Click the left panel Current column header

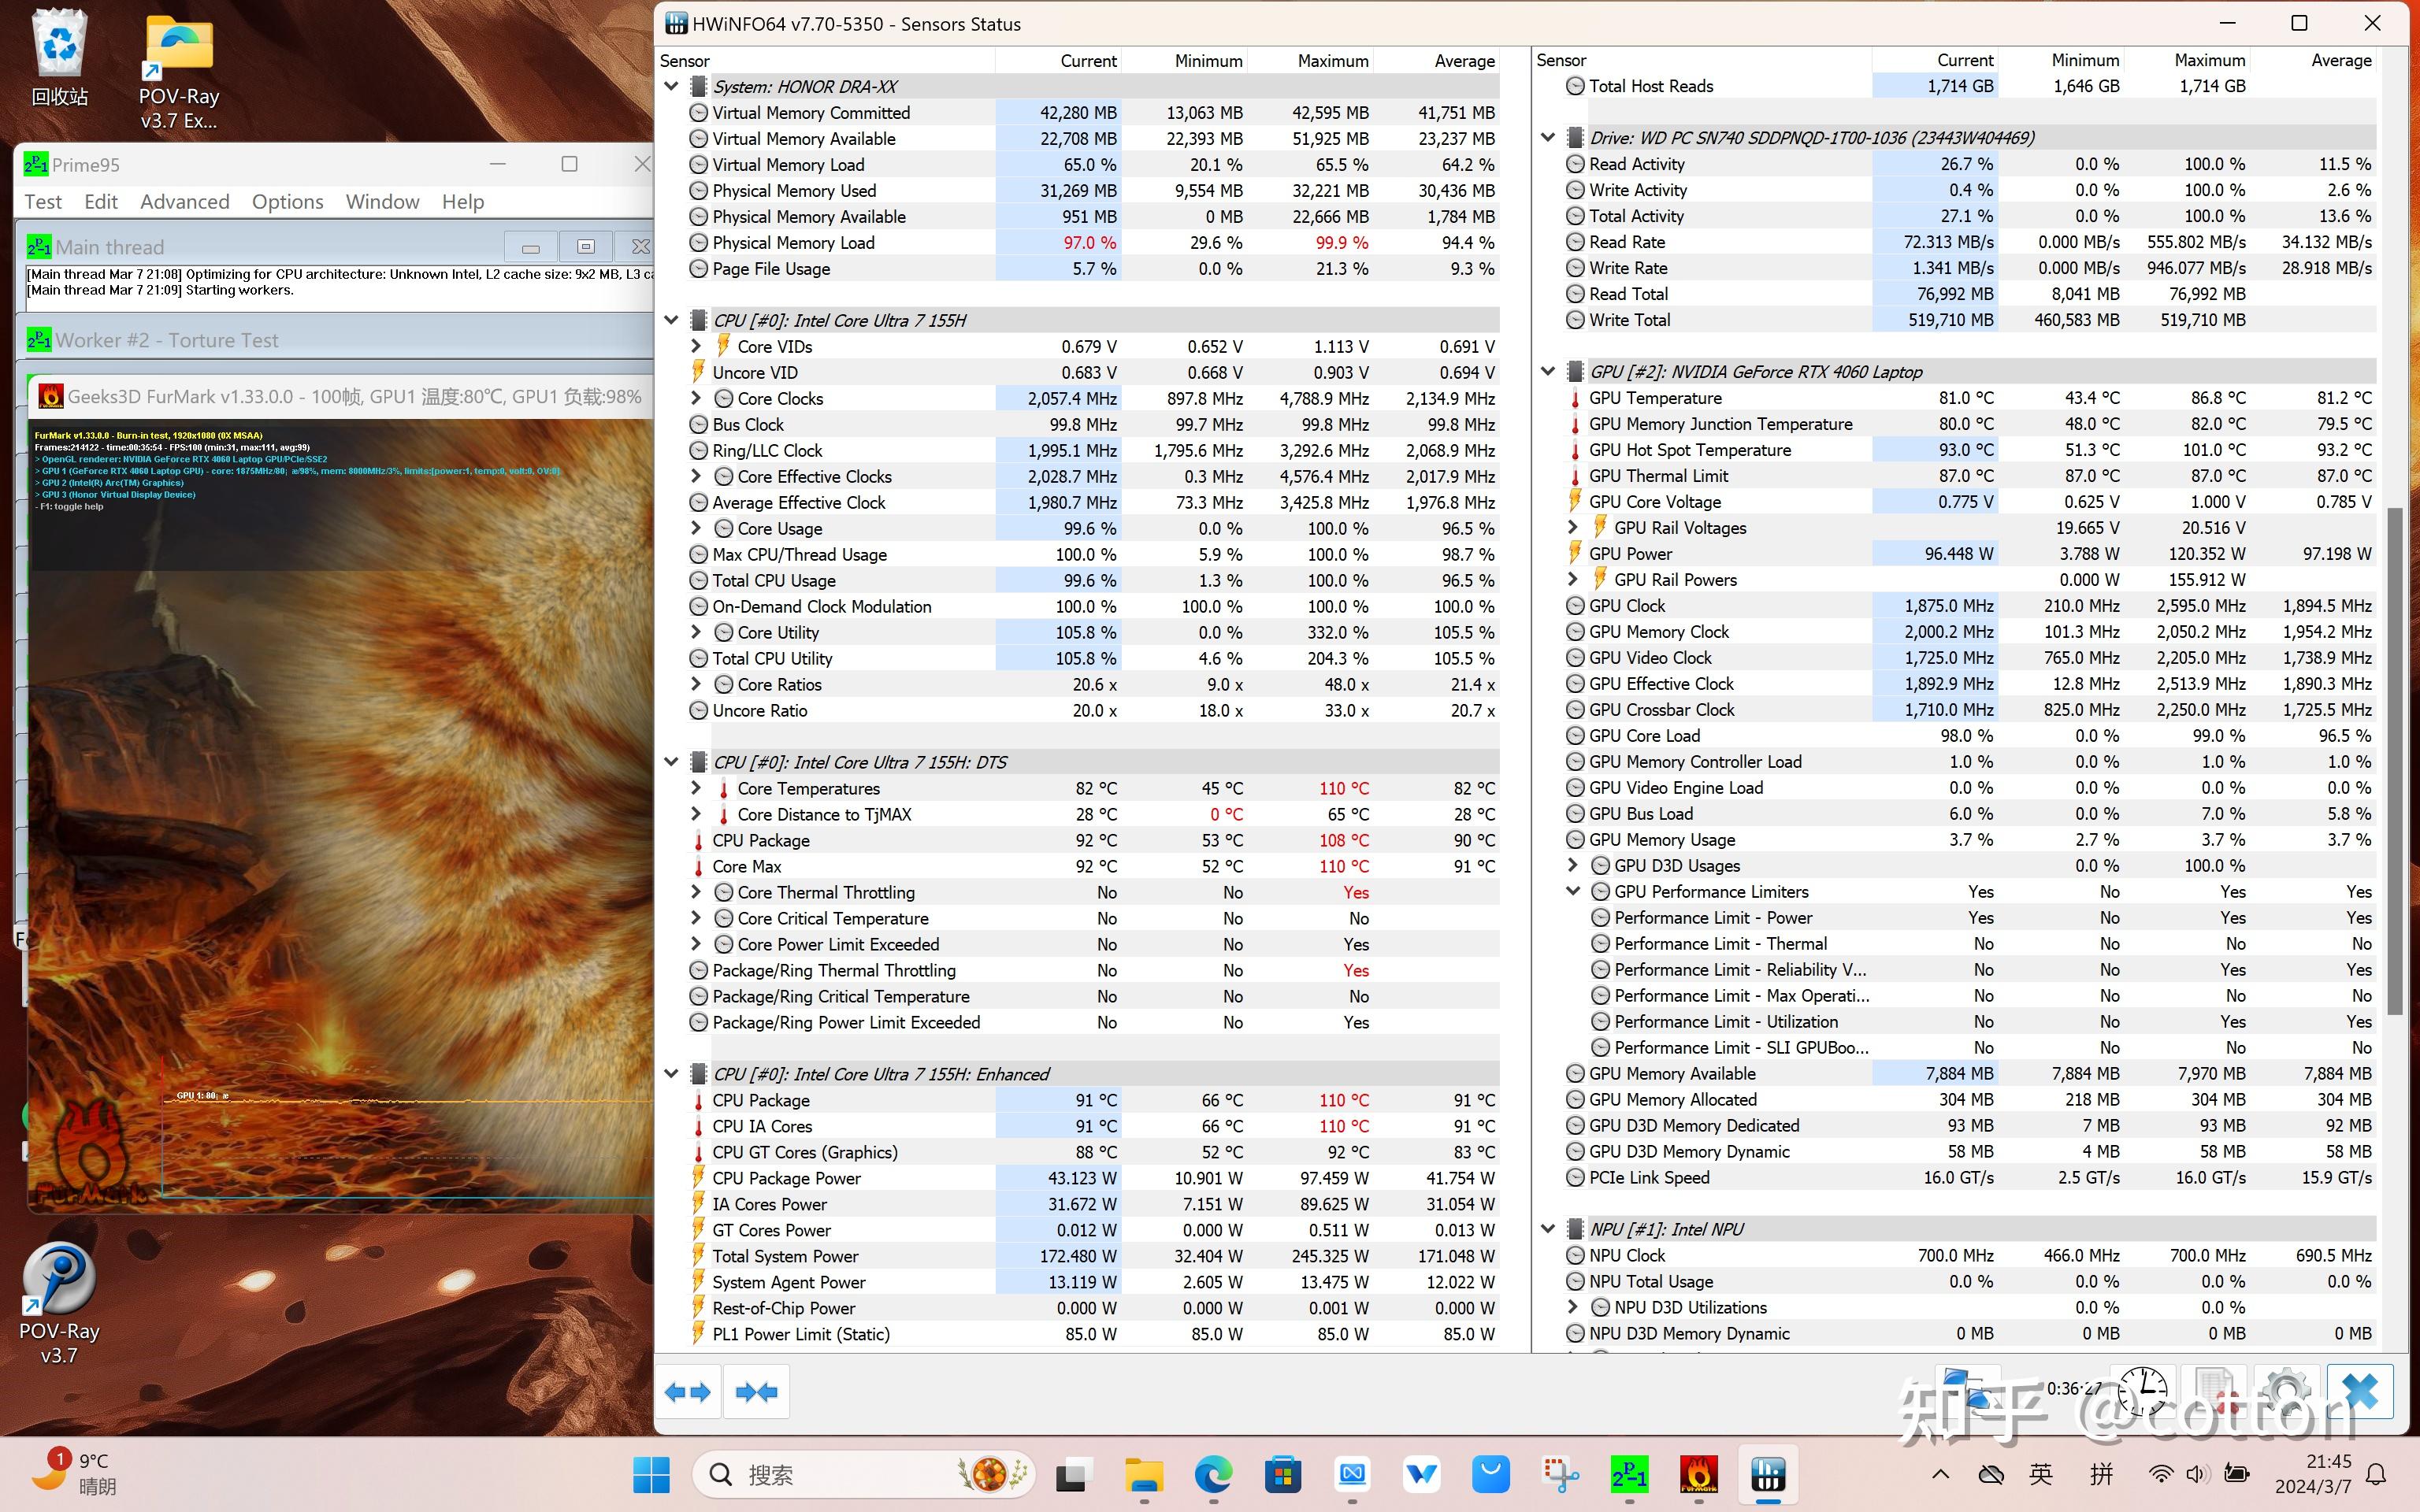[1059, 61]
